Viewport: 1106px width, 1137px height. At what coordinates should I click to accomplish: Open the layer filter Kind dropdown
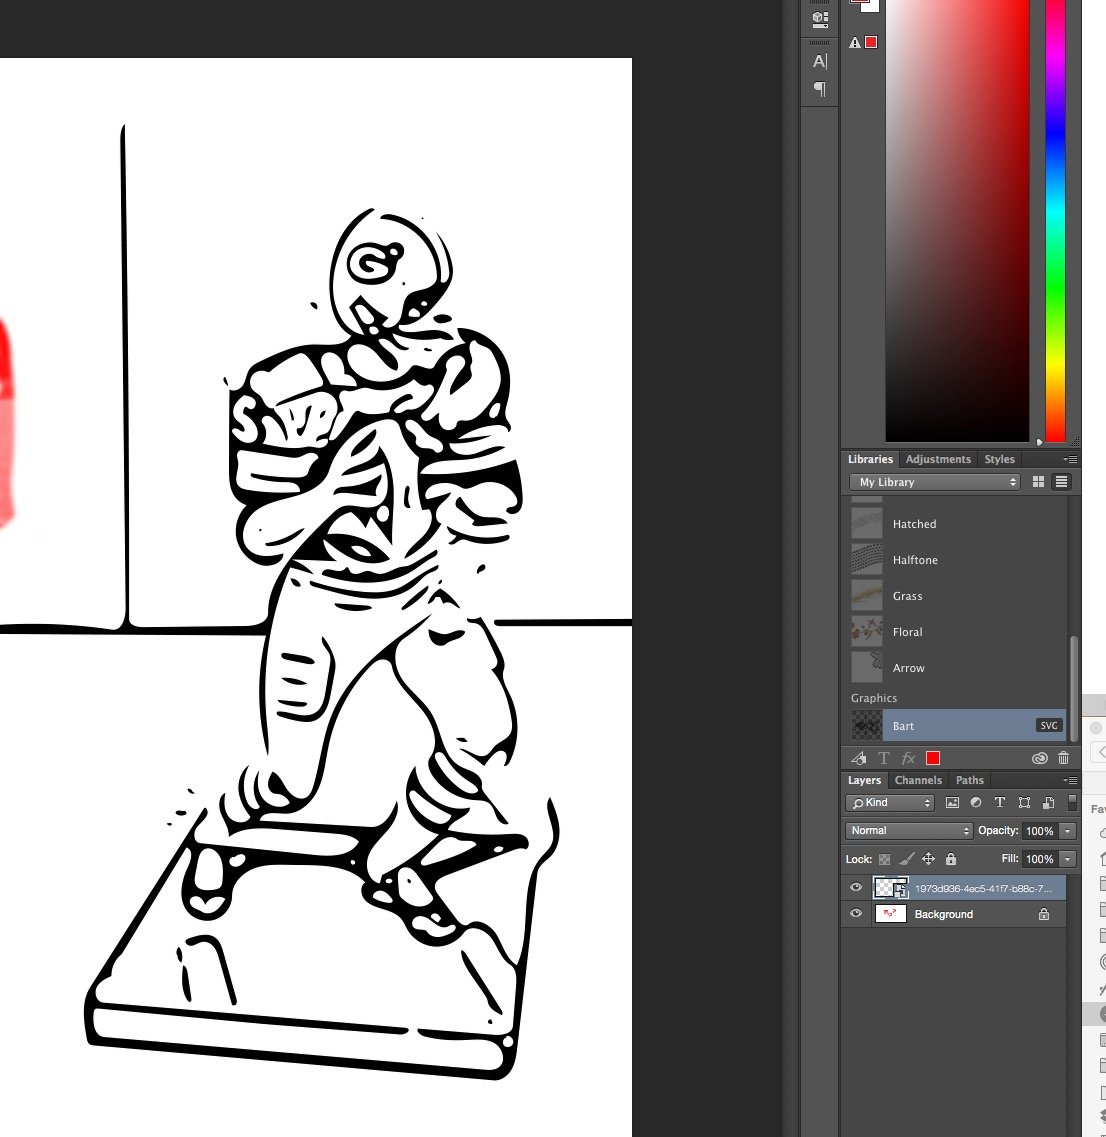pyautogui.click(x=890, y=803)
